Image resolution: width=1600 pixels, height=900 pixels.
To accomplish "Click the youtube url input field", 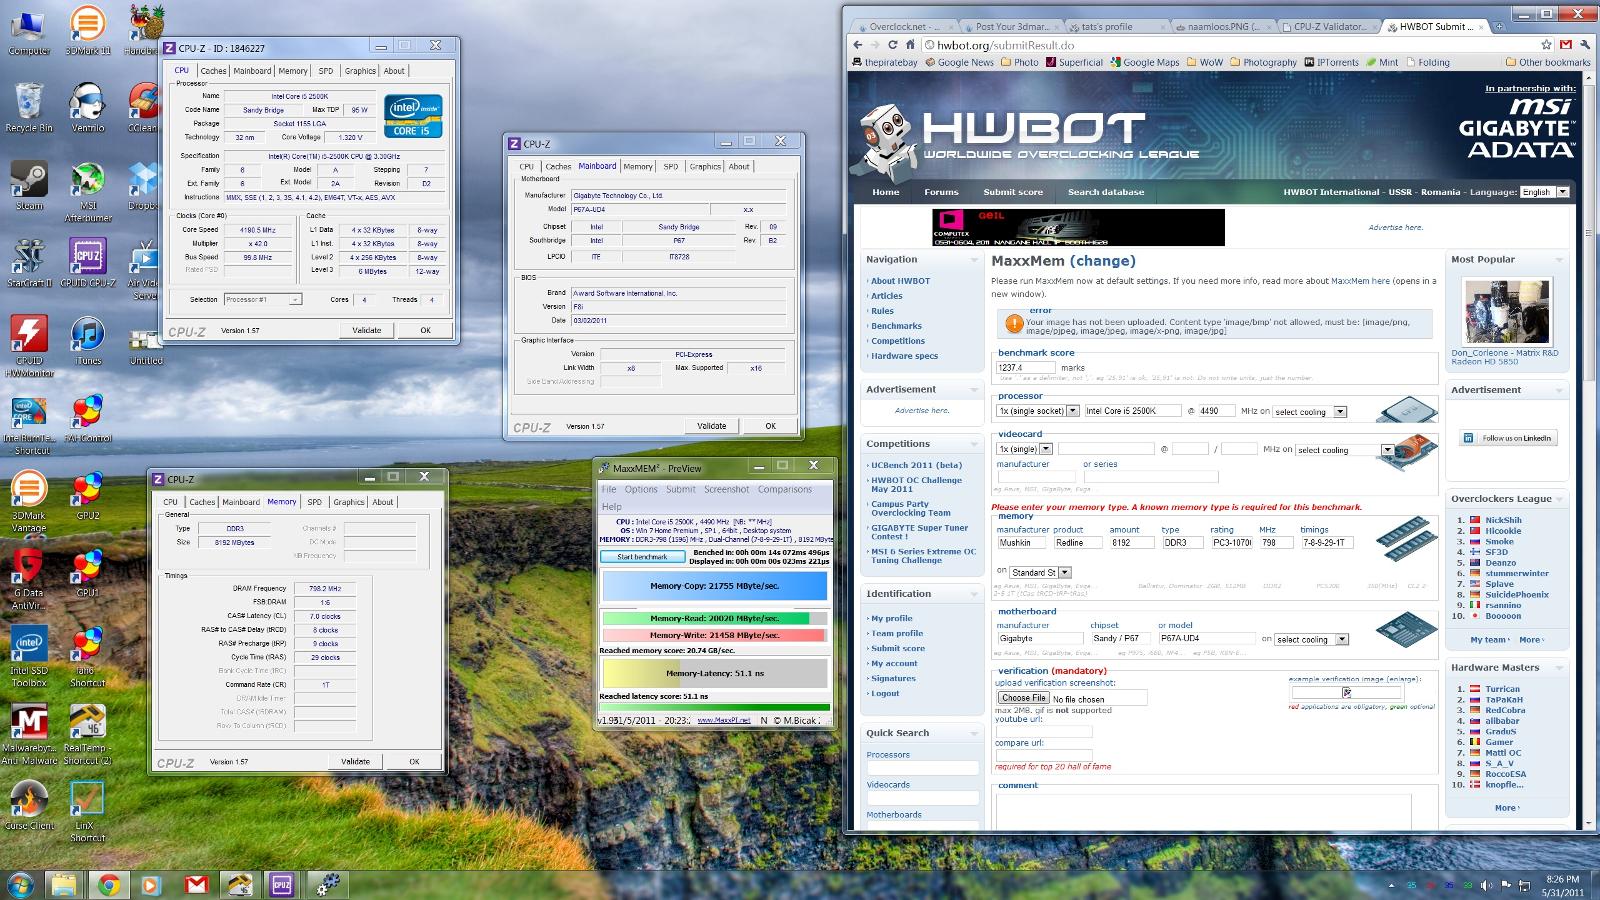I will (1044, 731).
